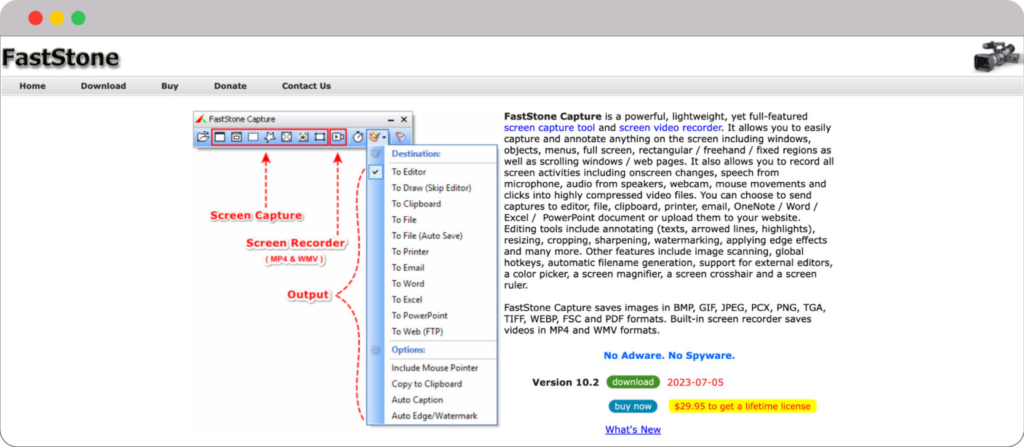Enable the Auto Caption option
This screenshot has width=1024, height=447.
point(417,399)
